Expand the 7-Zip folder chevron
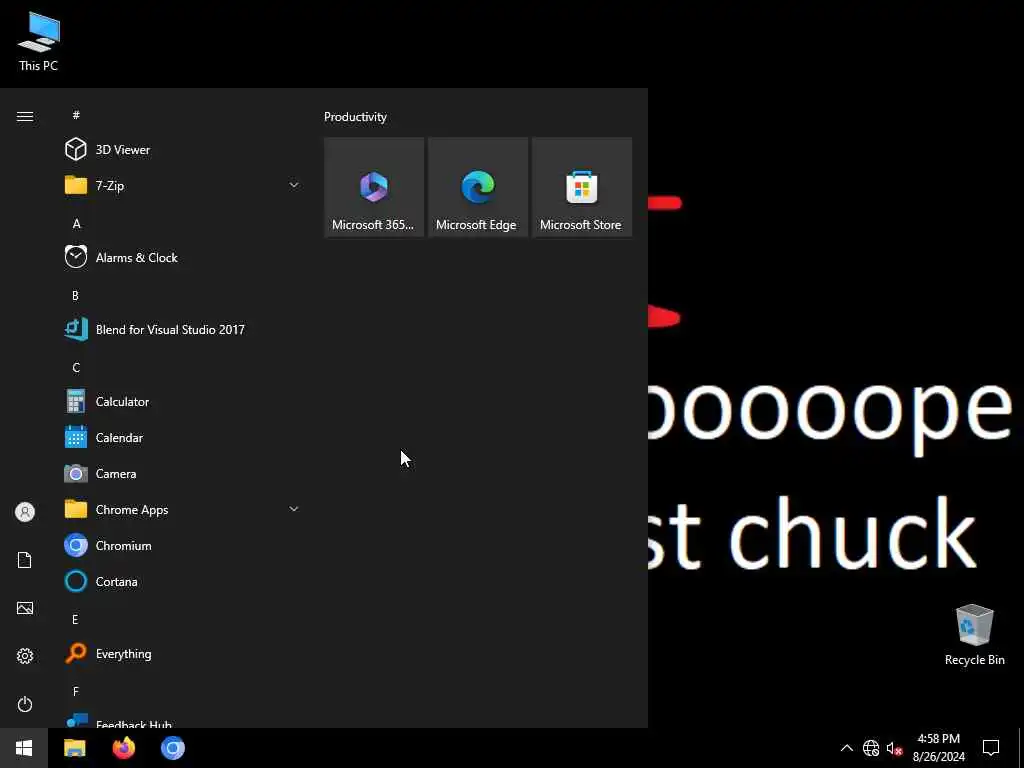1024x768 pixels. [x=294, y=185]
